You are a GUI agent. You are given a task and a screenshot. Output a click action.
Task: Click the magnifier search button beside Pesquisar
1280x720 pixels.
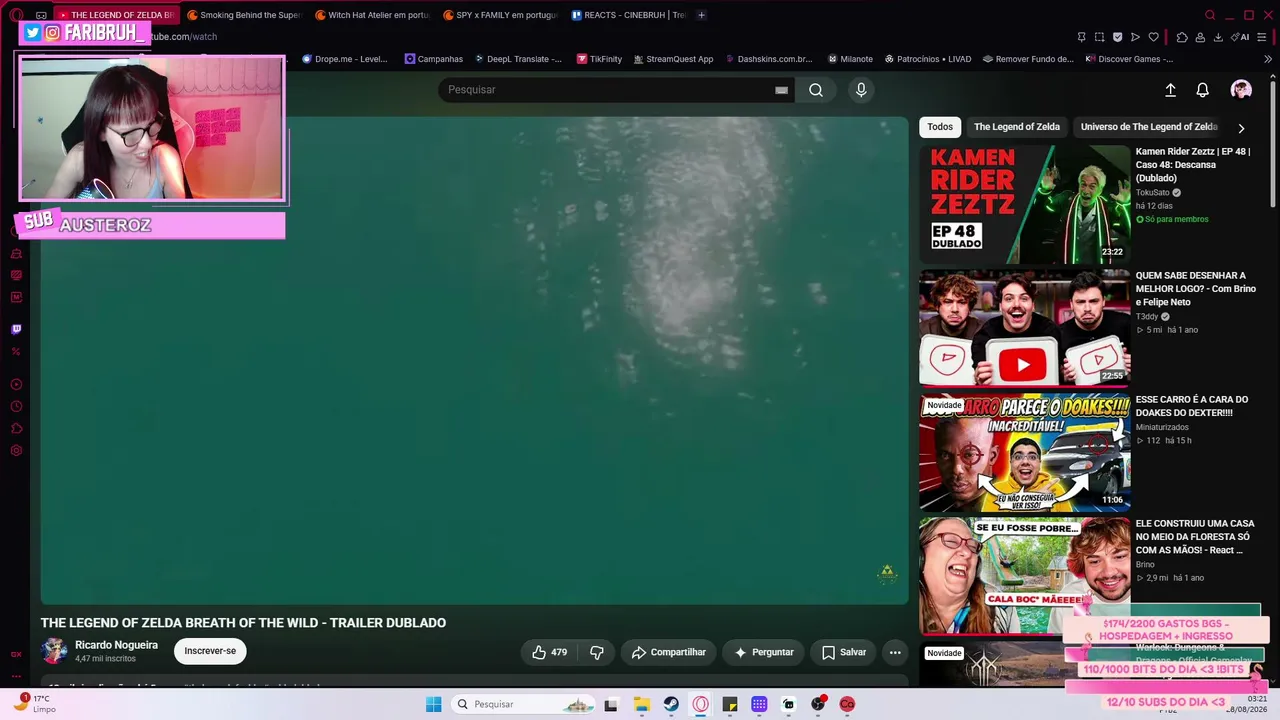click(x=816, y=90)
